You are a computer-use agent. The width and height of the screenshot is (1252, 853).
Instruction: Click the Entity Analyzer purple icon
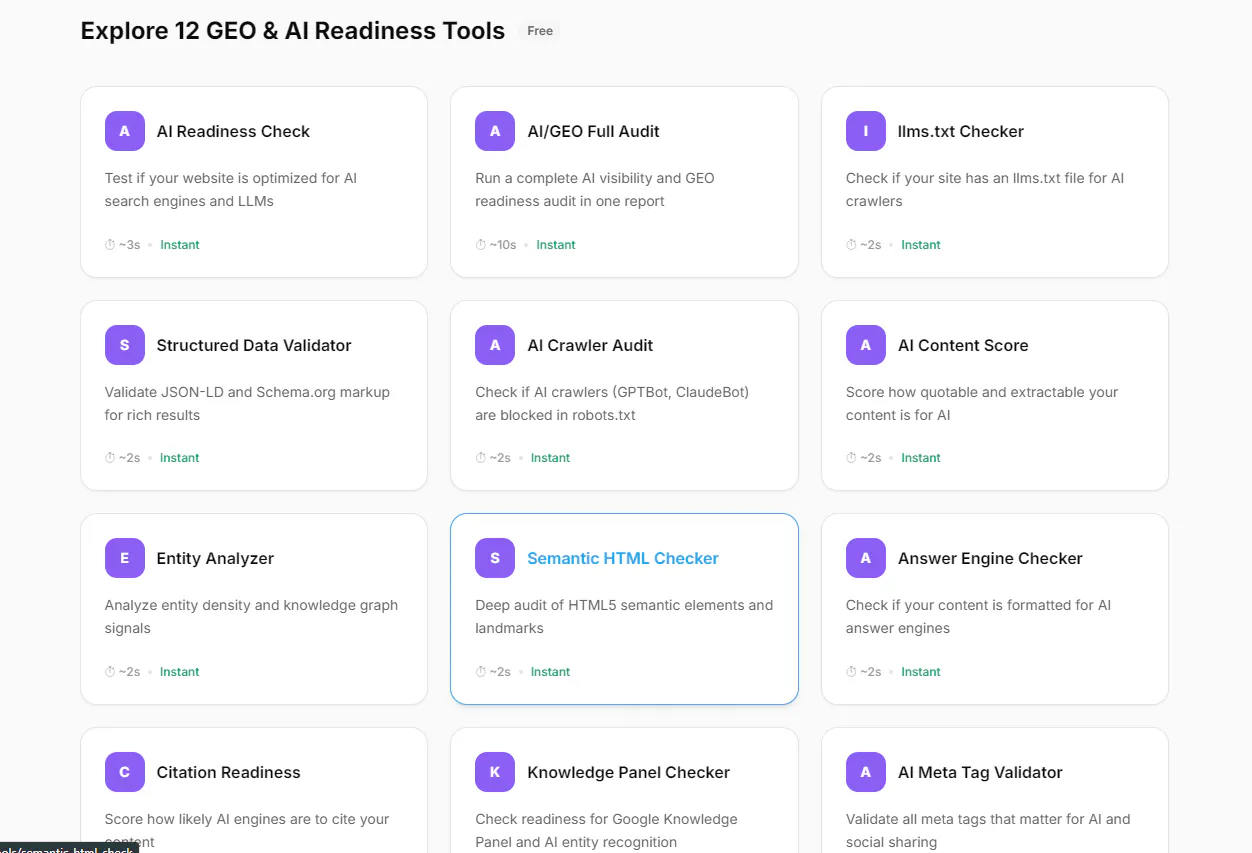point(125,558)
